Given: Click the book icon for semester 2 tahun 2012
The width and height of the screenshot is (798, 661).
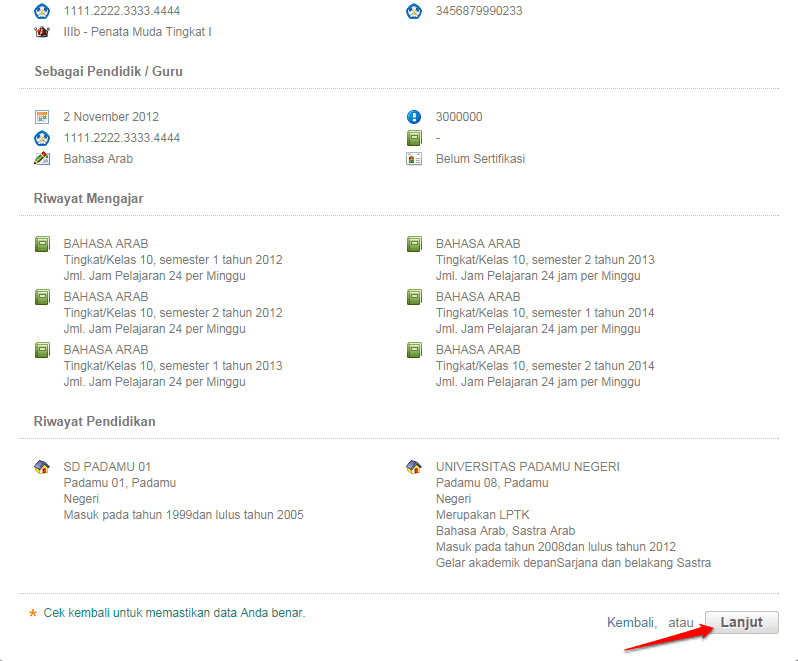Looking at the screenshot, I should click(x=42, y=297).
